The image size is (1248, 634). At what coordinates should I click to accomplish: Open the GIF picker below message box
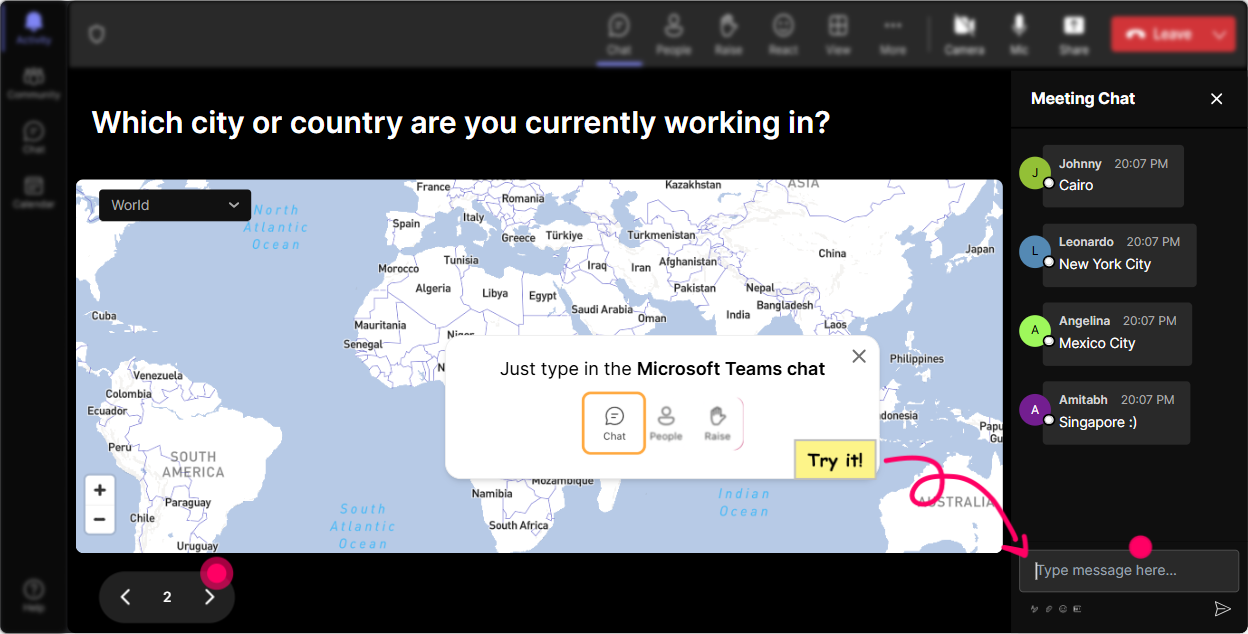1077,609
